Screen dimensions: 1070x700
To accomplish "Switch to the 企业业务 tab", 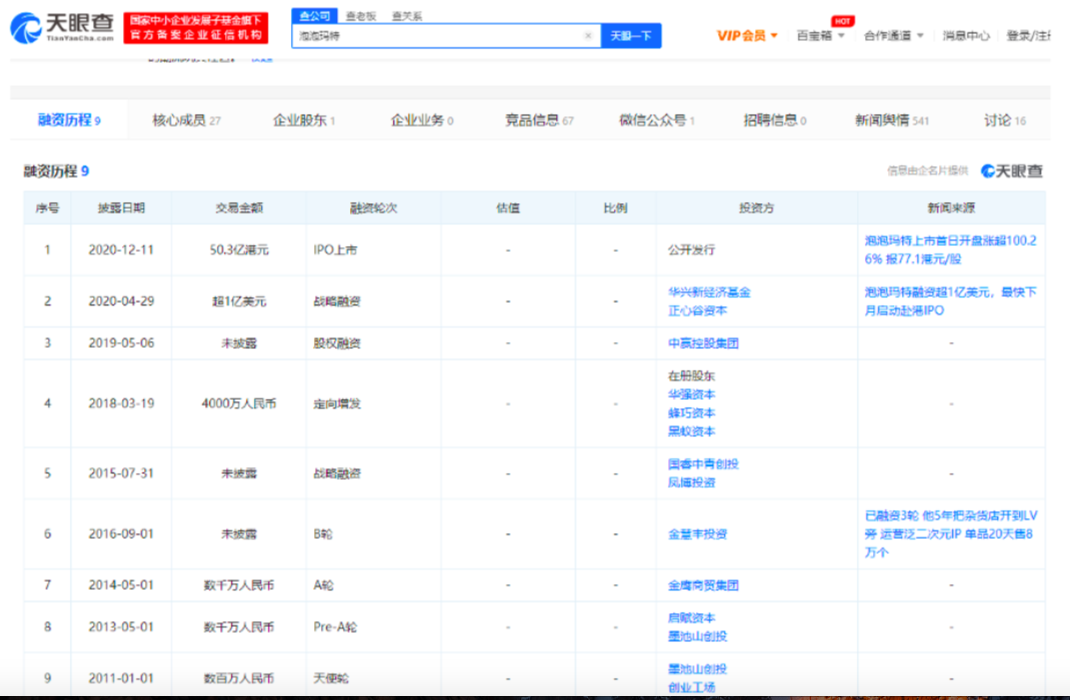I will pos(422,120).
